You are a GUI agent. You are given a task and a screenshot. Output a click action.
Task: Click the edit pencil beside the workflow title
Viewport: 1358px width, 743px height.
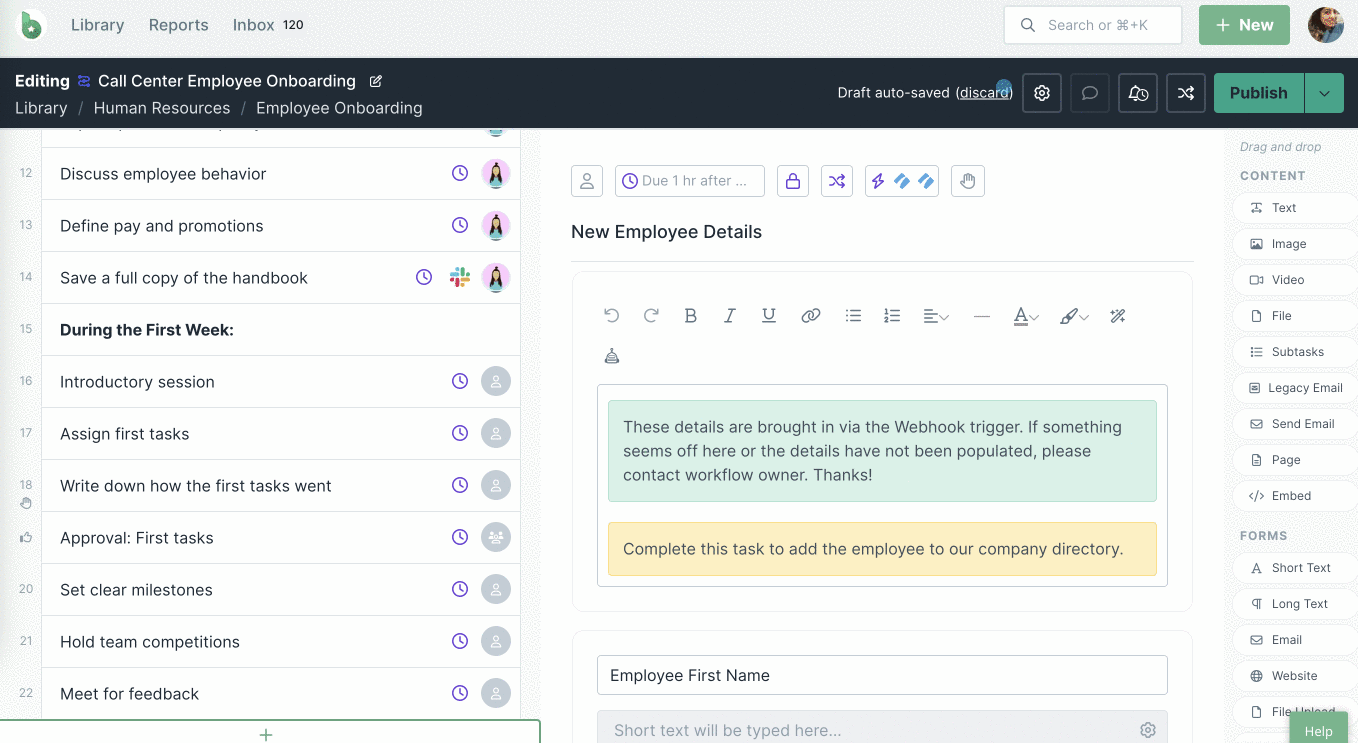[x=376, y=81]
